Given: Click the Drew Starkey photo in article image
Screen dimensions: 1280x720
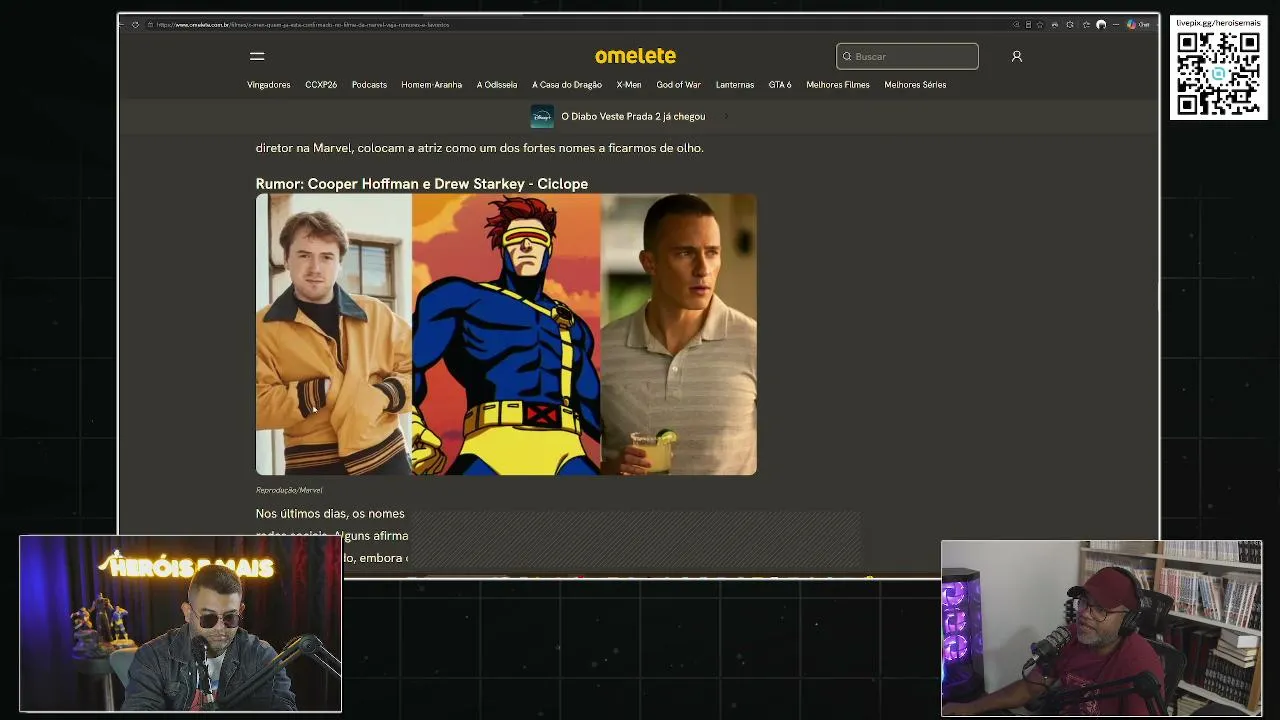Looking at the screenshot, I should click(x=679, y=334).
